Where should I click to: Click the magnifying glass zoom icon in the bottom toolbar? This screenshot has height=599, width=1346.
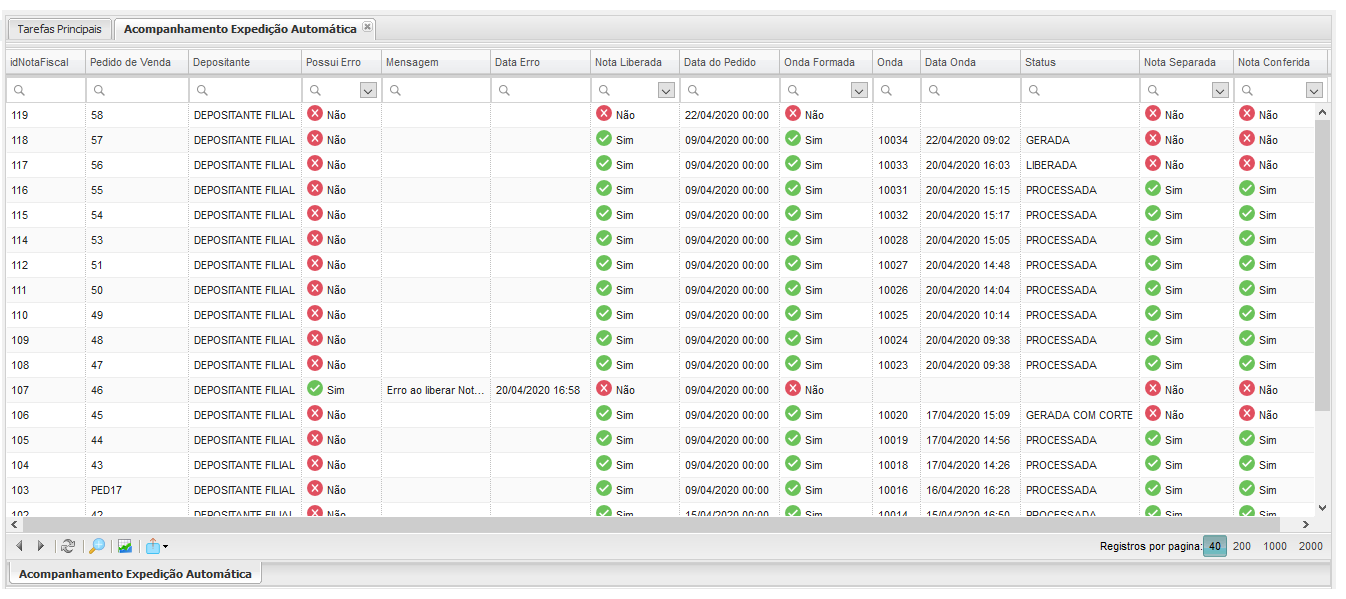tap(97, 546)
